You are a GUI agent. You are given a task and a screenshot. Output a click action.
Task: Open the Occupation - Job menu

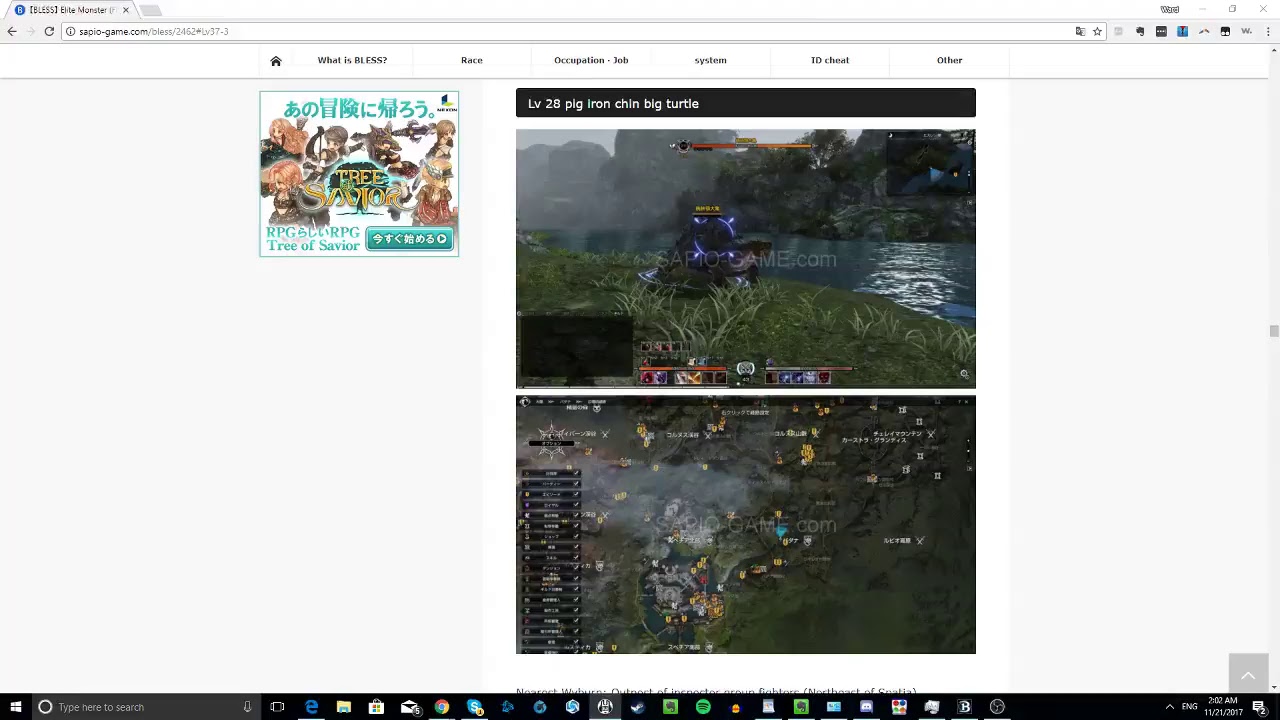point(591,60)
